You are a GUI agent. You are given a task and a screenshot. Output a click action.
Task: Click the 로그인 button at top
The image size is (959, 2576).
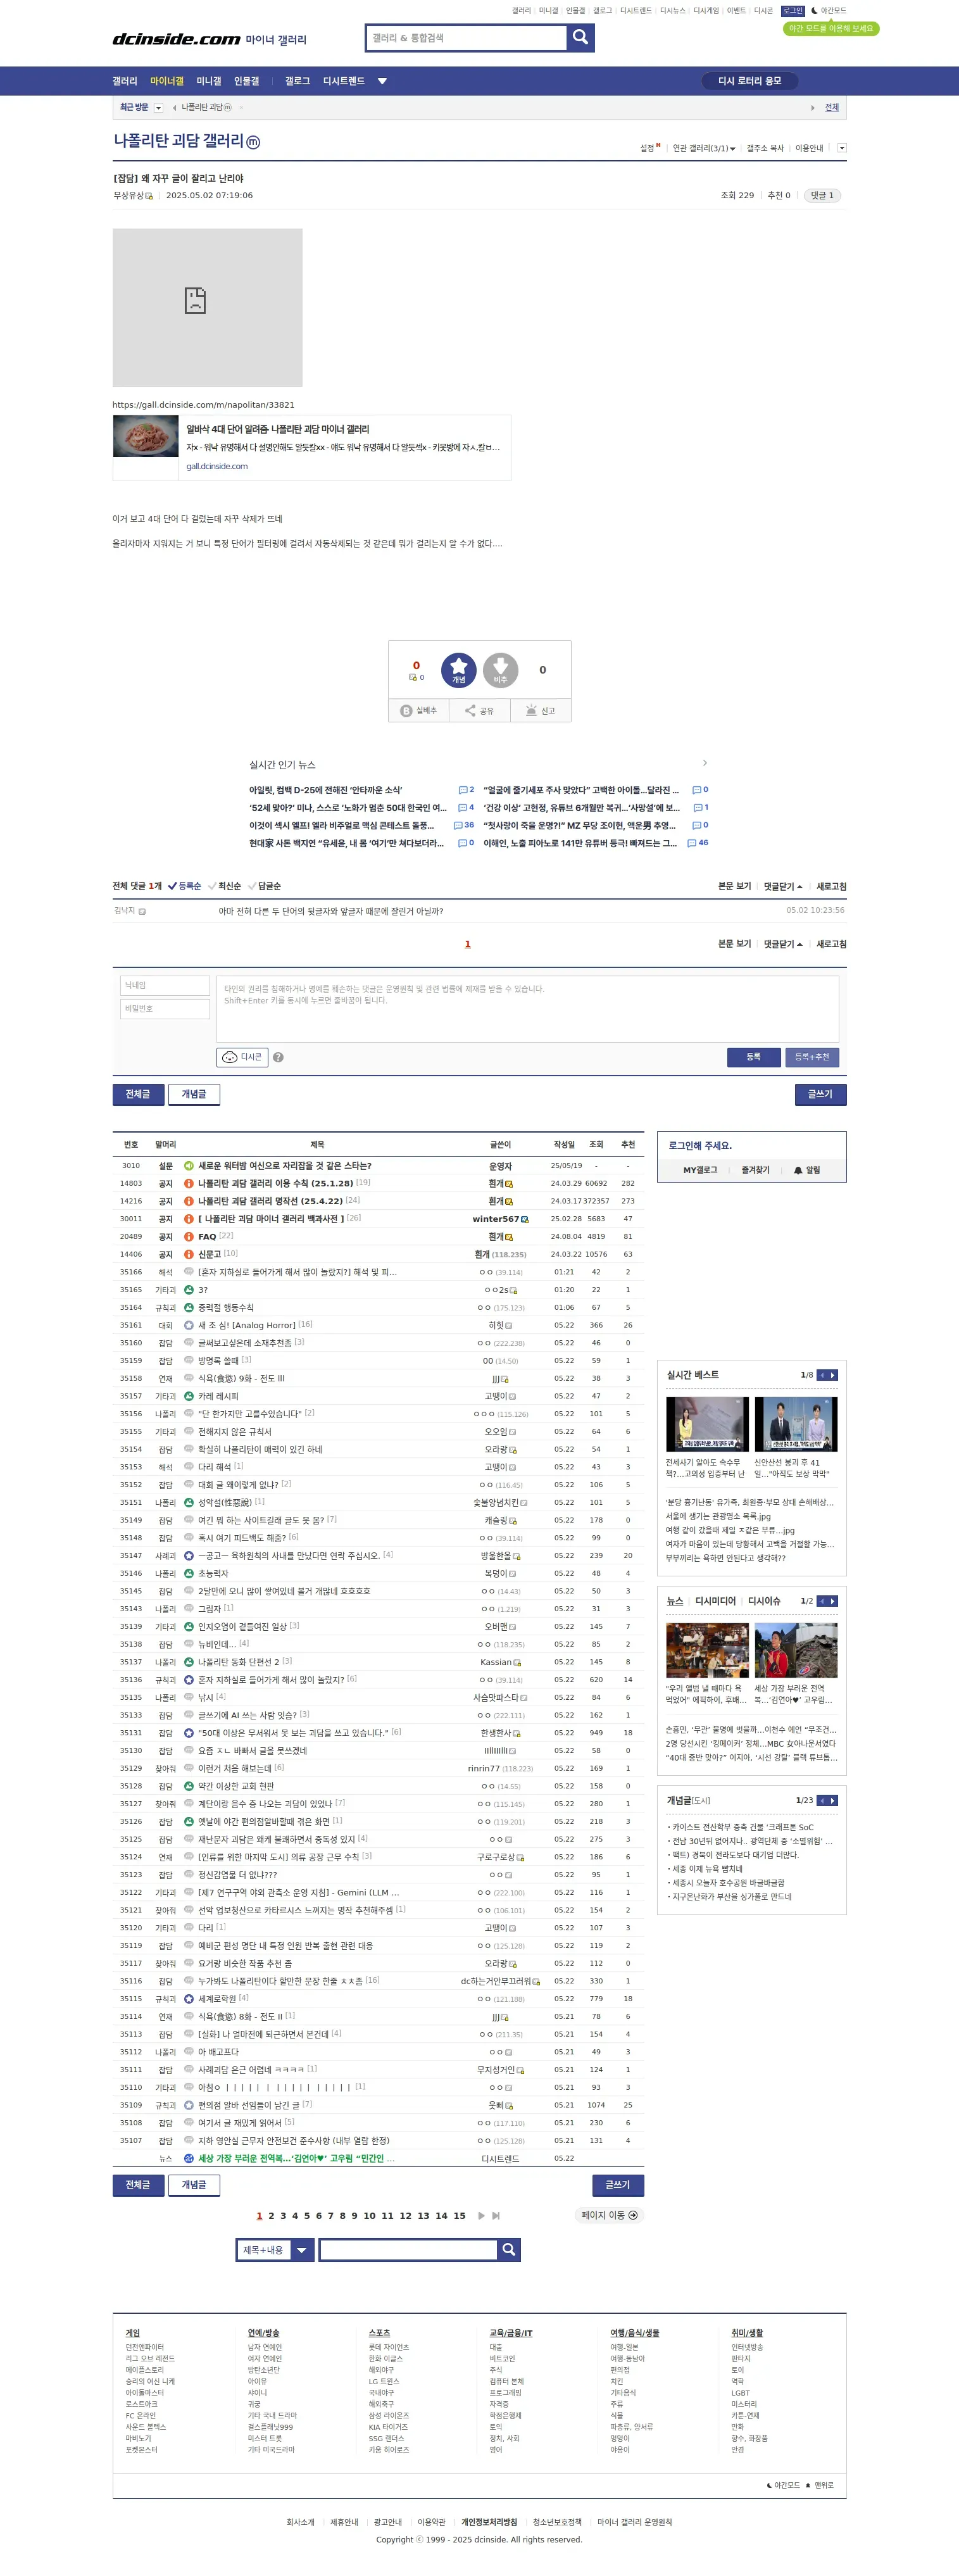(x=792, y=11)
